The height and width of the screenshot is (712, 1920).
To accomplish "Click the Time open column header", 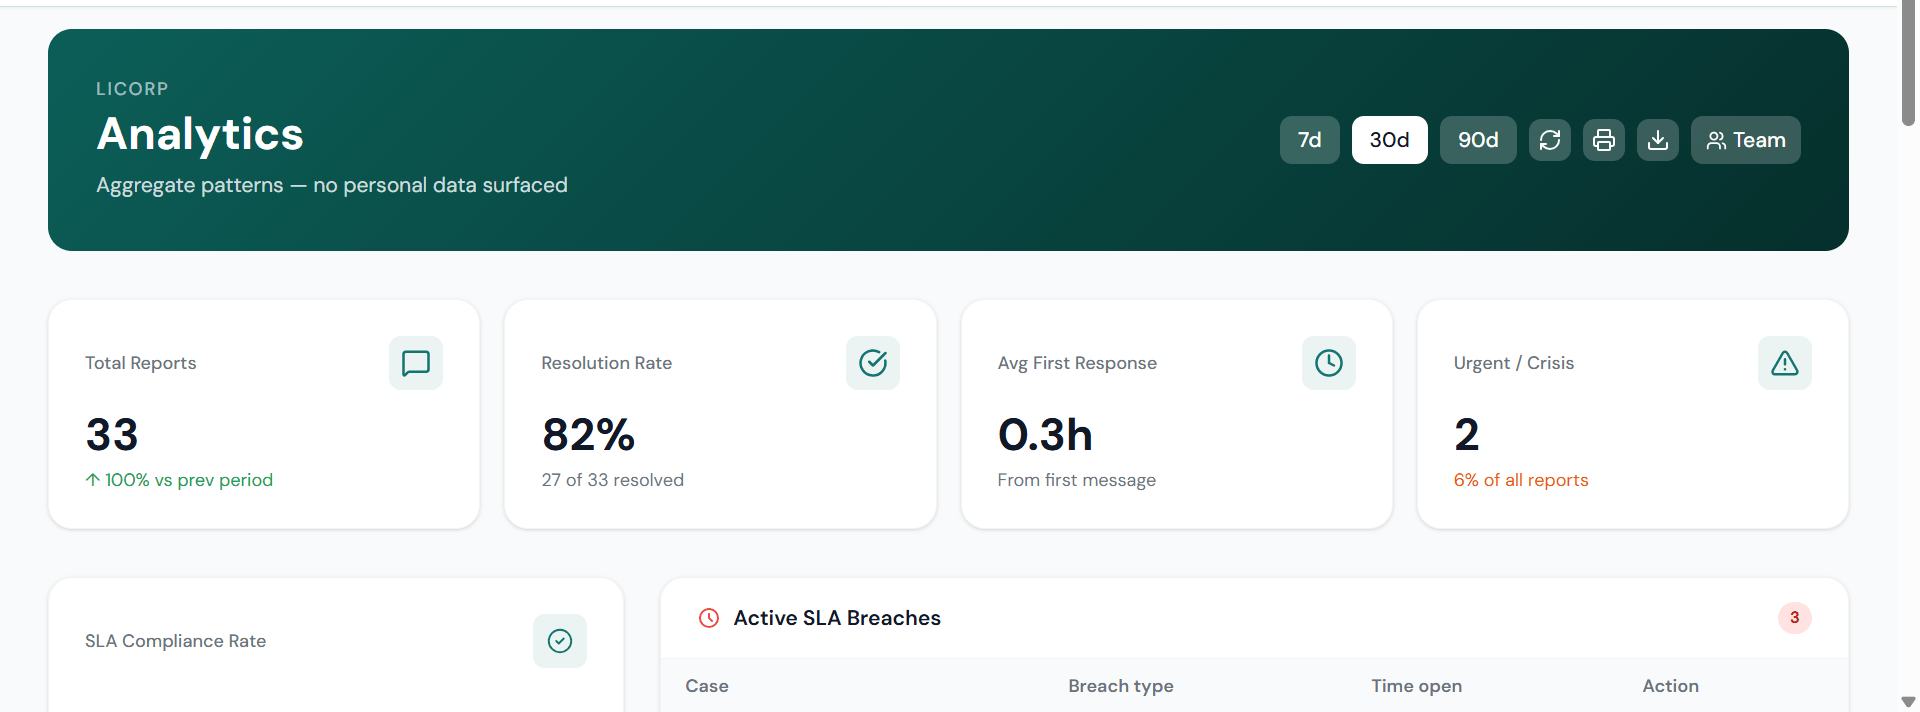I will click(x=1417, y=686).
